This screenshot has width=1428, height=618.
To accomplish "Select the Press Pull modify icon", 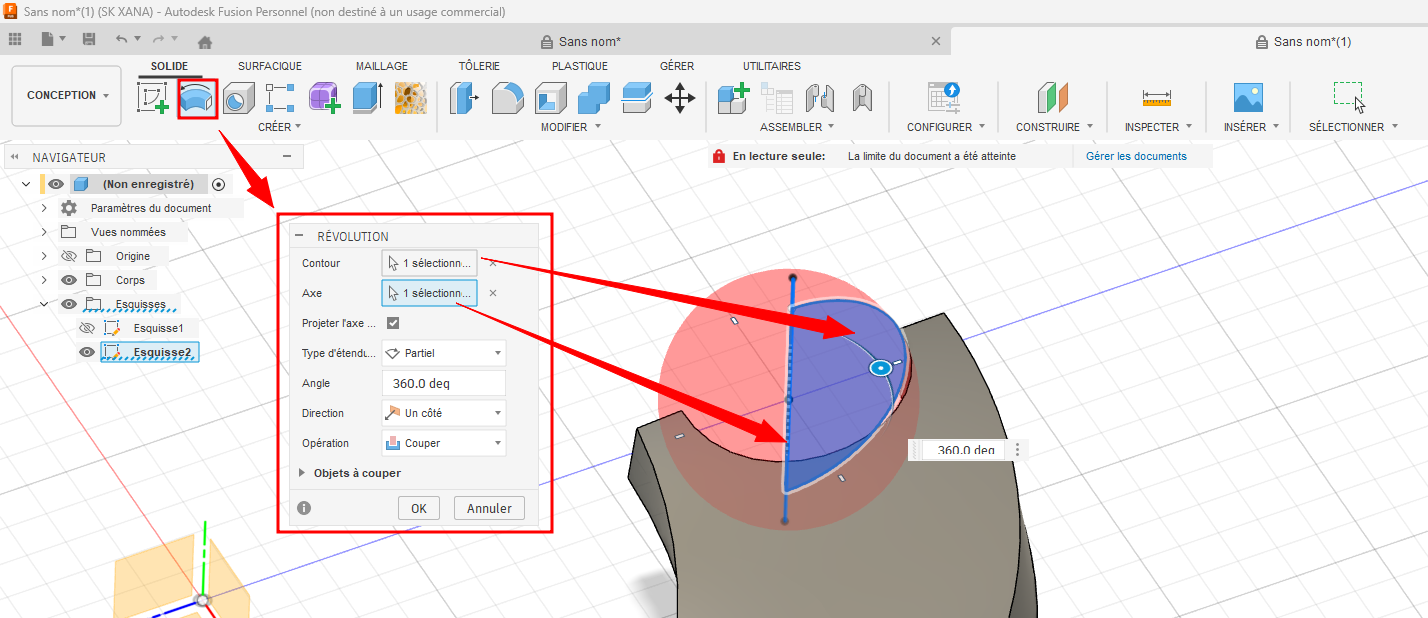I will pyautogui.click(x=465, y=98).
